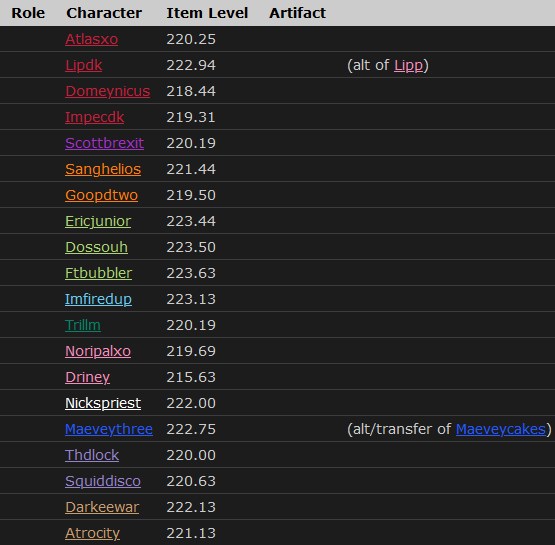Follow the Maeveycakes transfer link

pos(501,429)
